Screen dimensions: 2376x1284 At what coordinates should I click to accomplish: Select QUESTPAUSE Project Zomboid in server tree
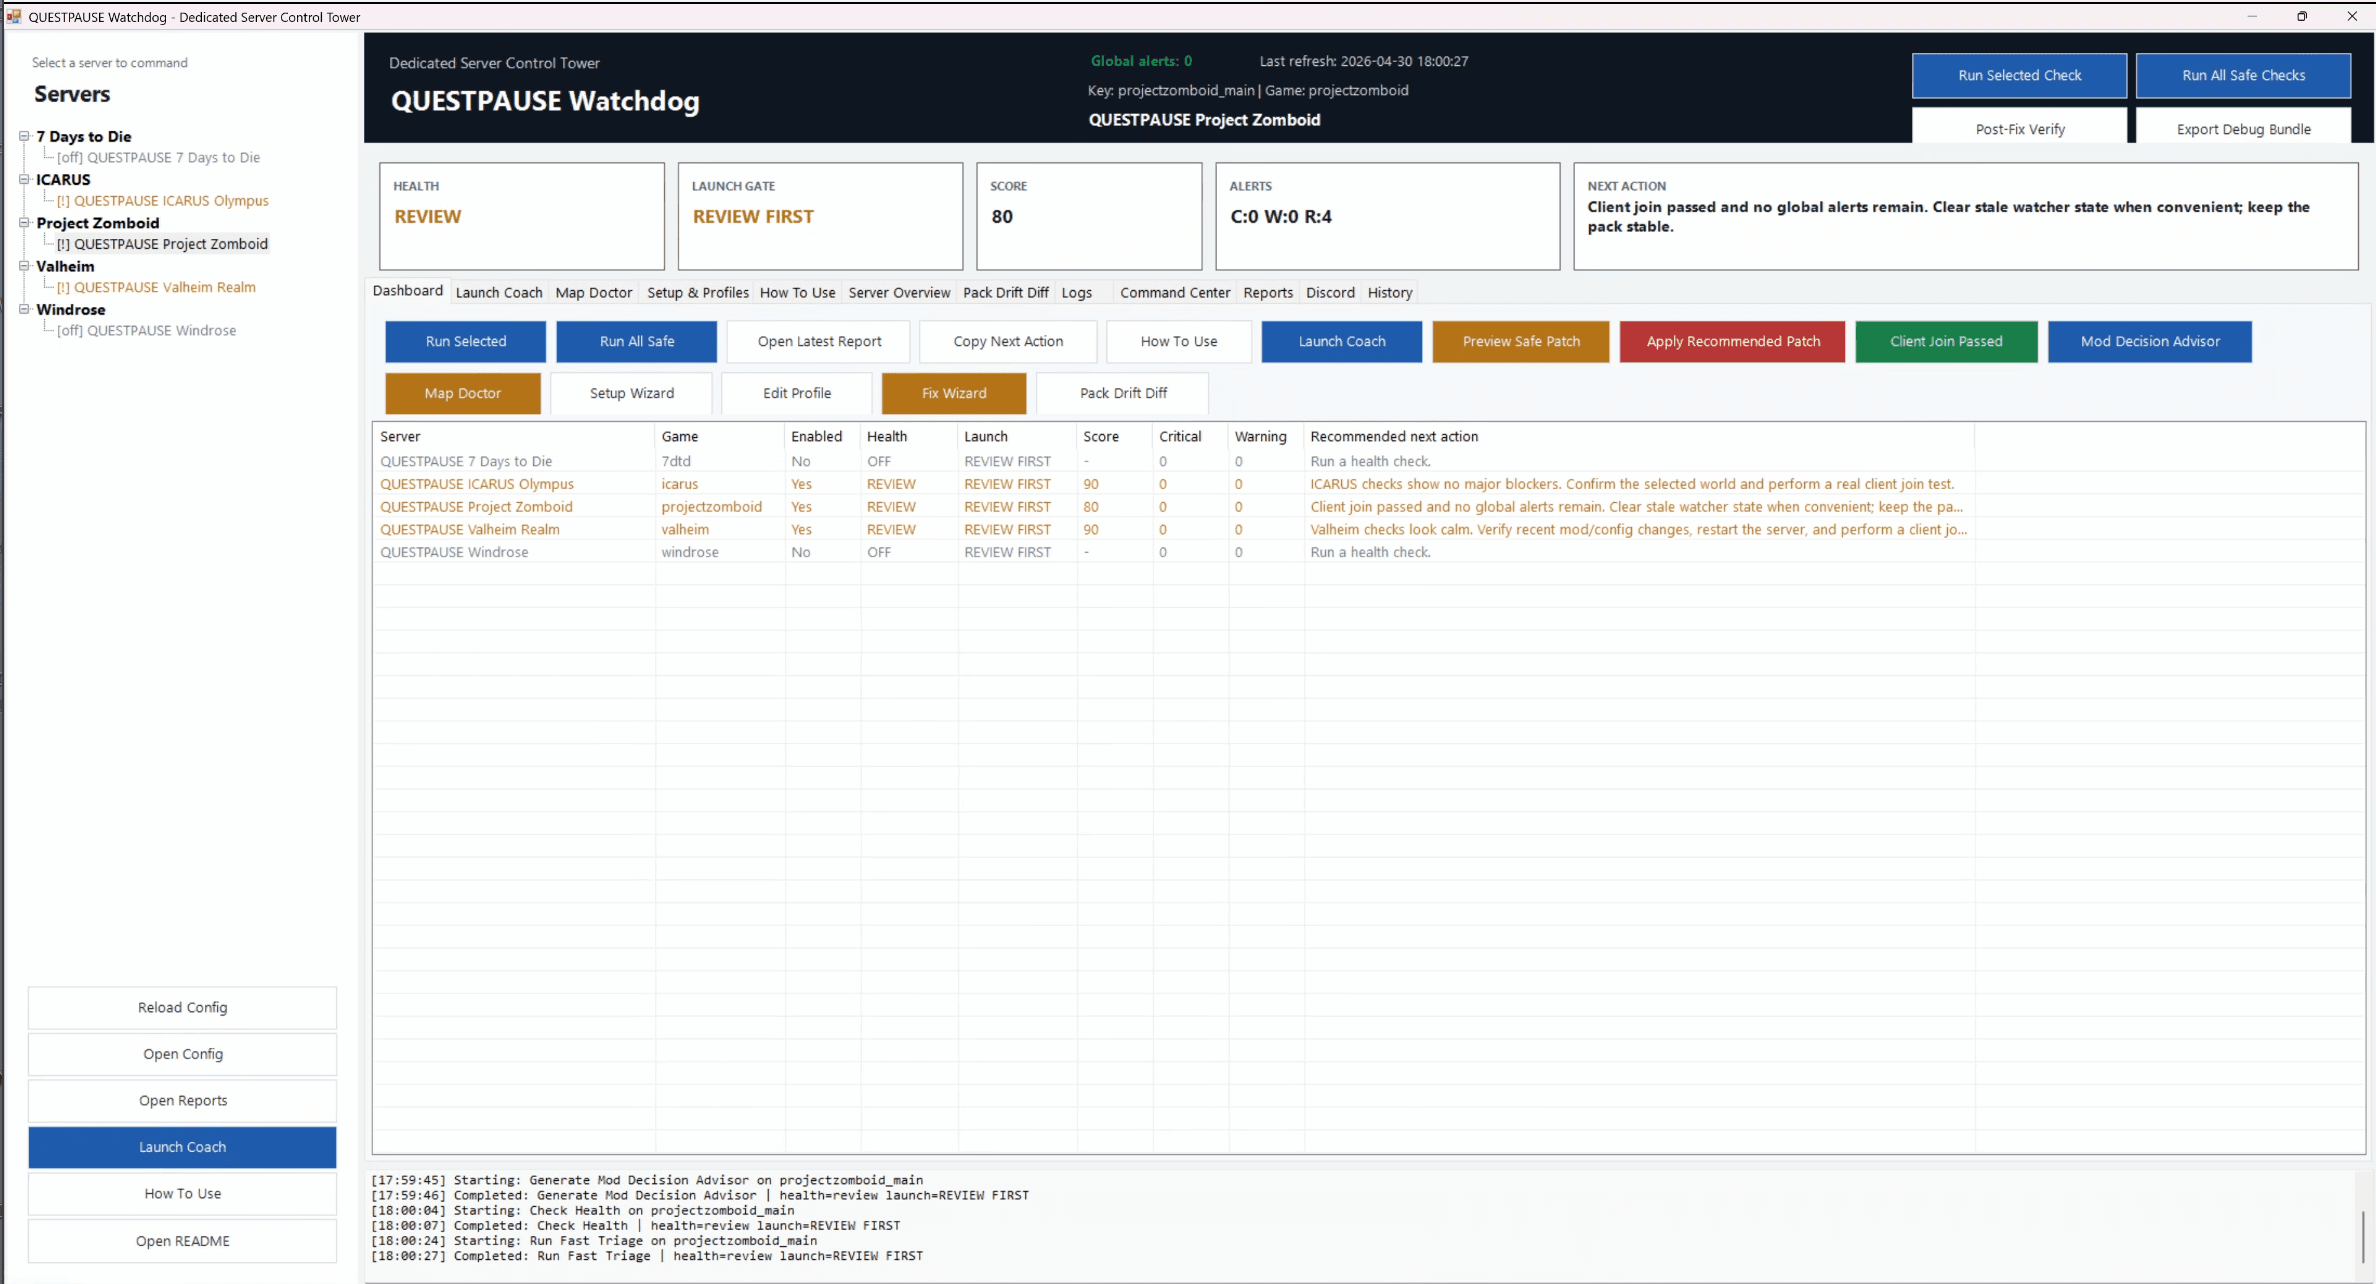coord(162,243)
